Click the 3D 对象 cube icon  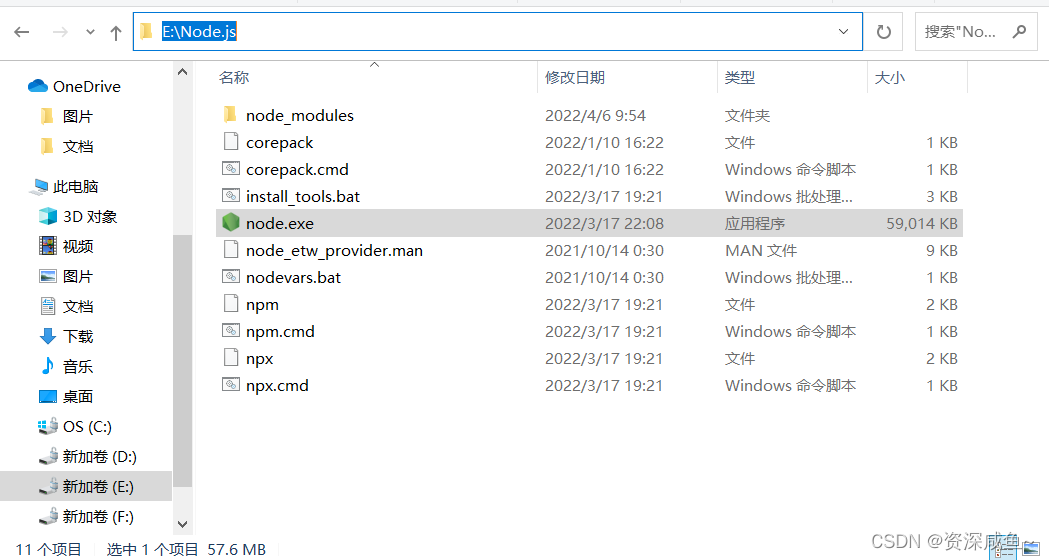[48, 216]
